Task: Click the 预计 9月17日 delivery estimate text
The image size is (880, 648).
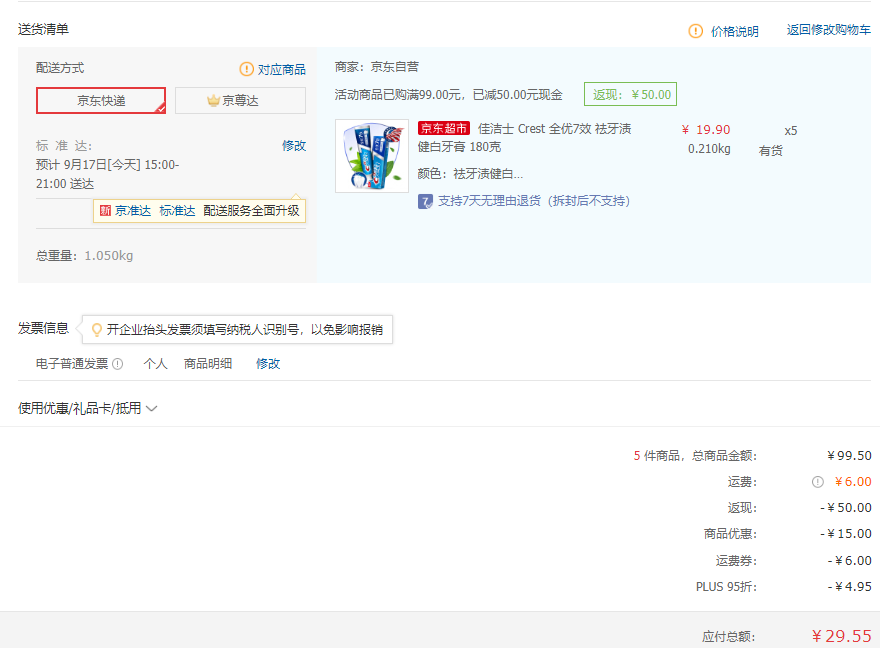Action: [108, 174]
